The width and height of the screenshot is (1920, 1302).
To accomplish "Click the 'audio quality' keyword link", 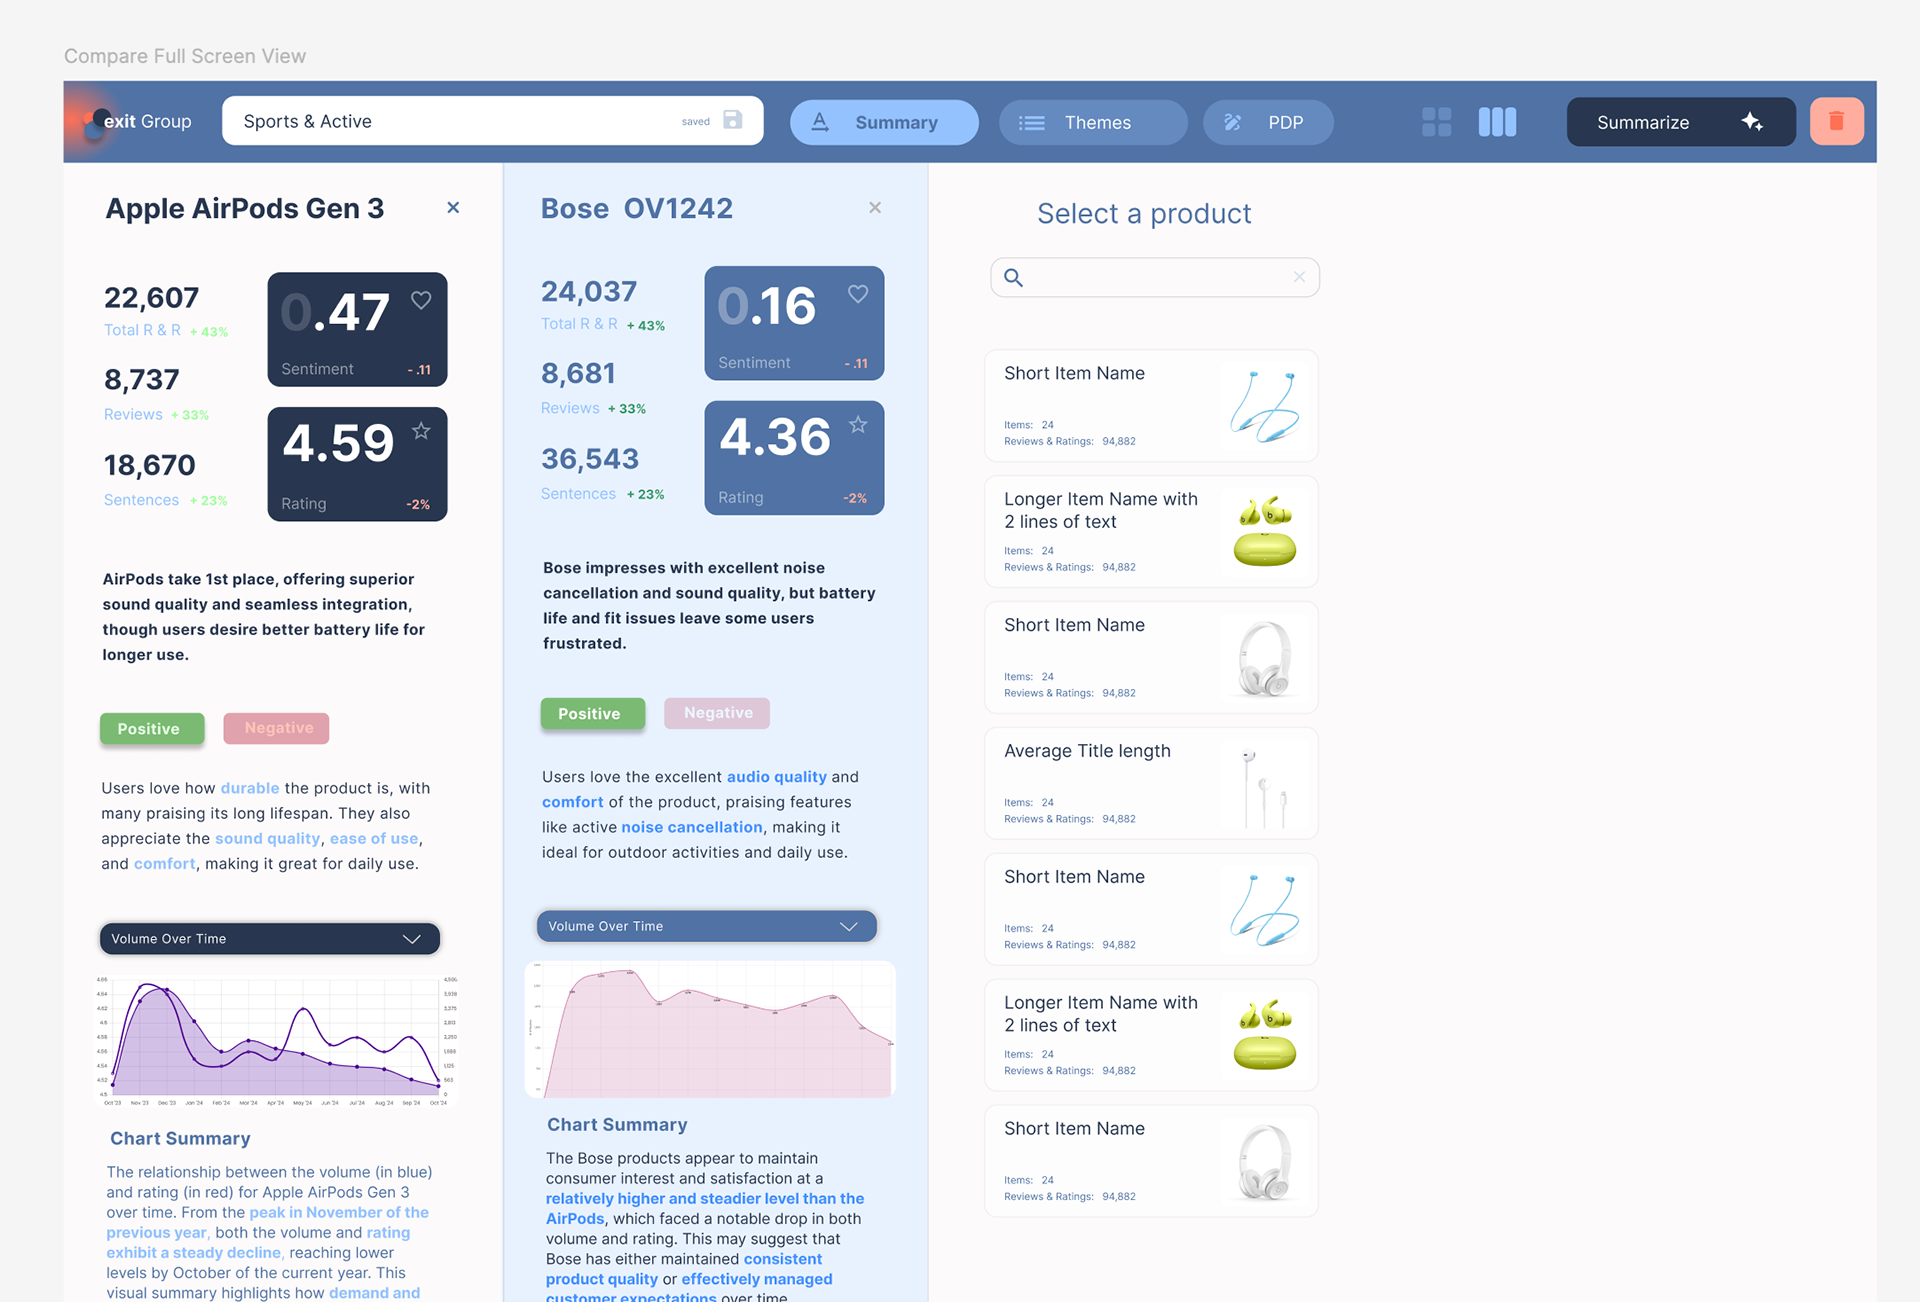I will point(777,776).
